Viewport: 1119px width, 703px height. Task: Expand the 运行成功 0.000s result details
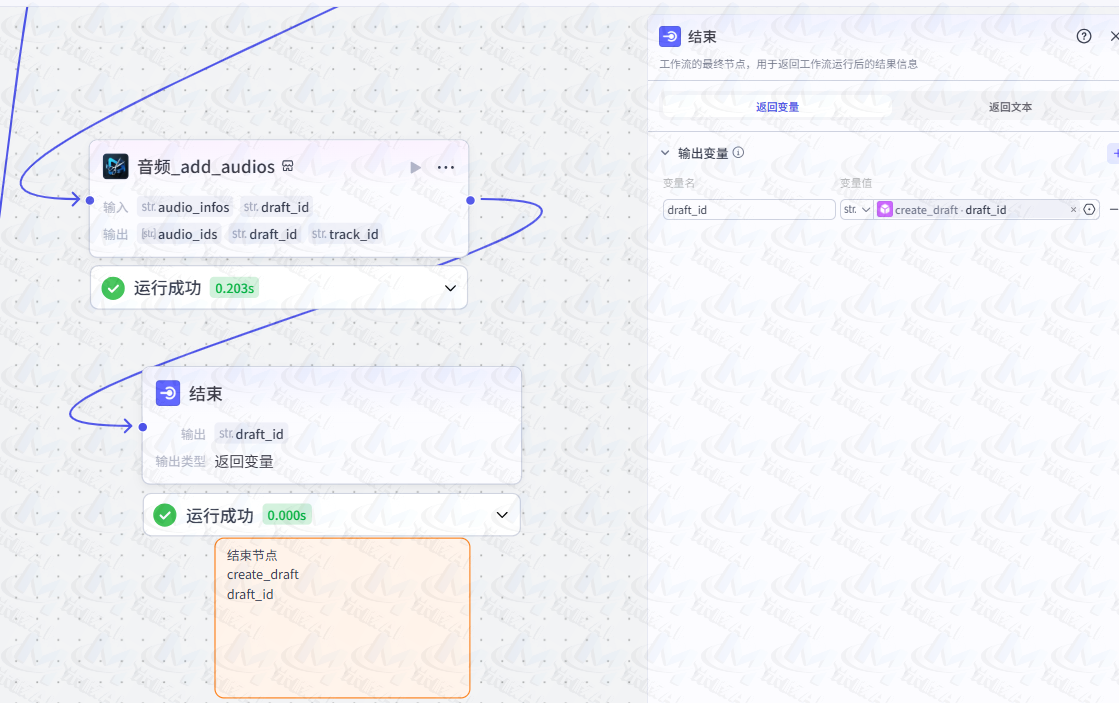(x=501, y=514)
